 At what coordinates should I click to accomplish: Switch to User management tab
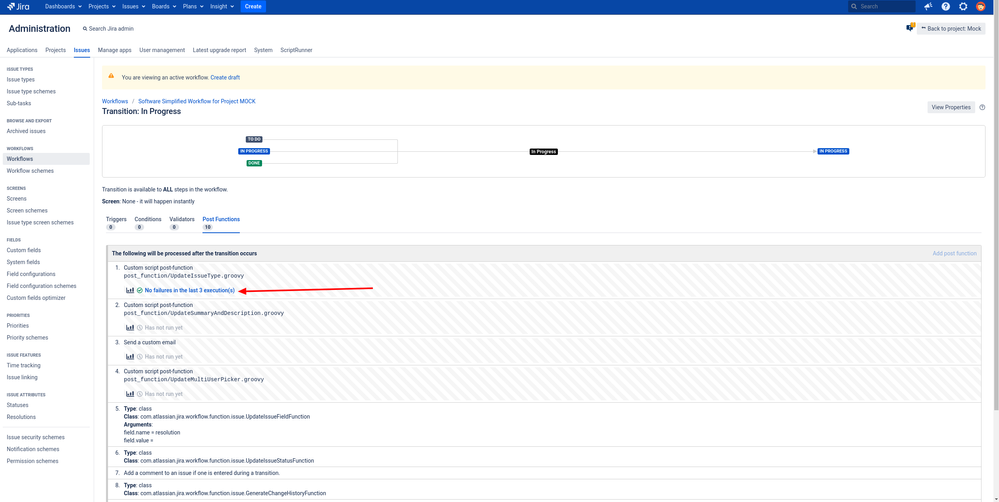click(162, 50)
